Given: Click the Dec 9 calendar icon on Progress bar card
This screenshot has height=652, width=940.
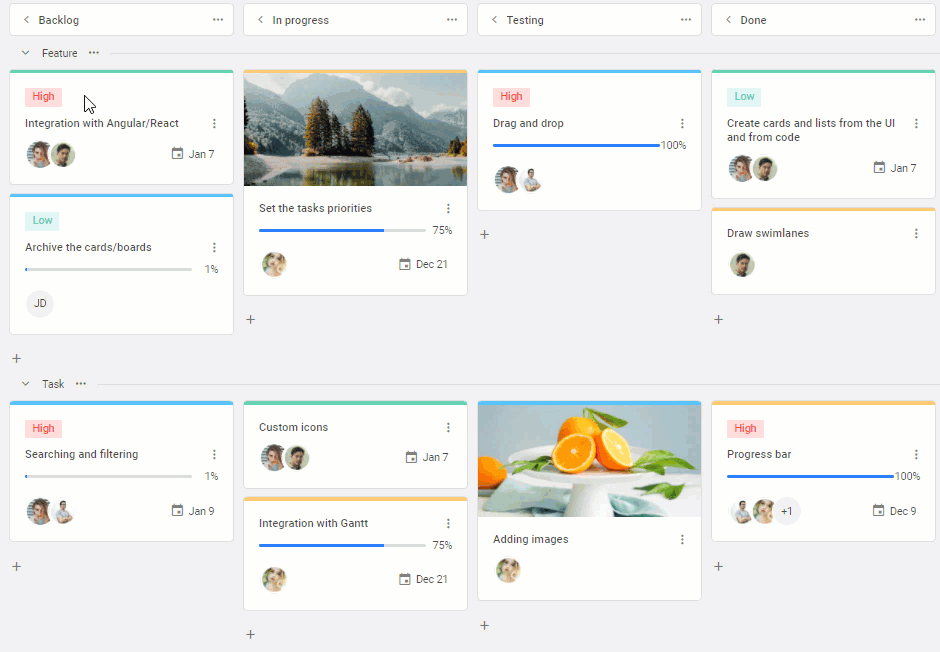Looking at the screenshot, I should coord(878,511).
